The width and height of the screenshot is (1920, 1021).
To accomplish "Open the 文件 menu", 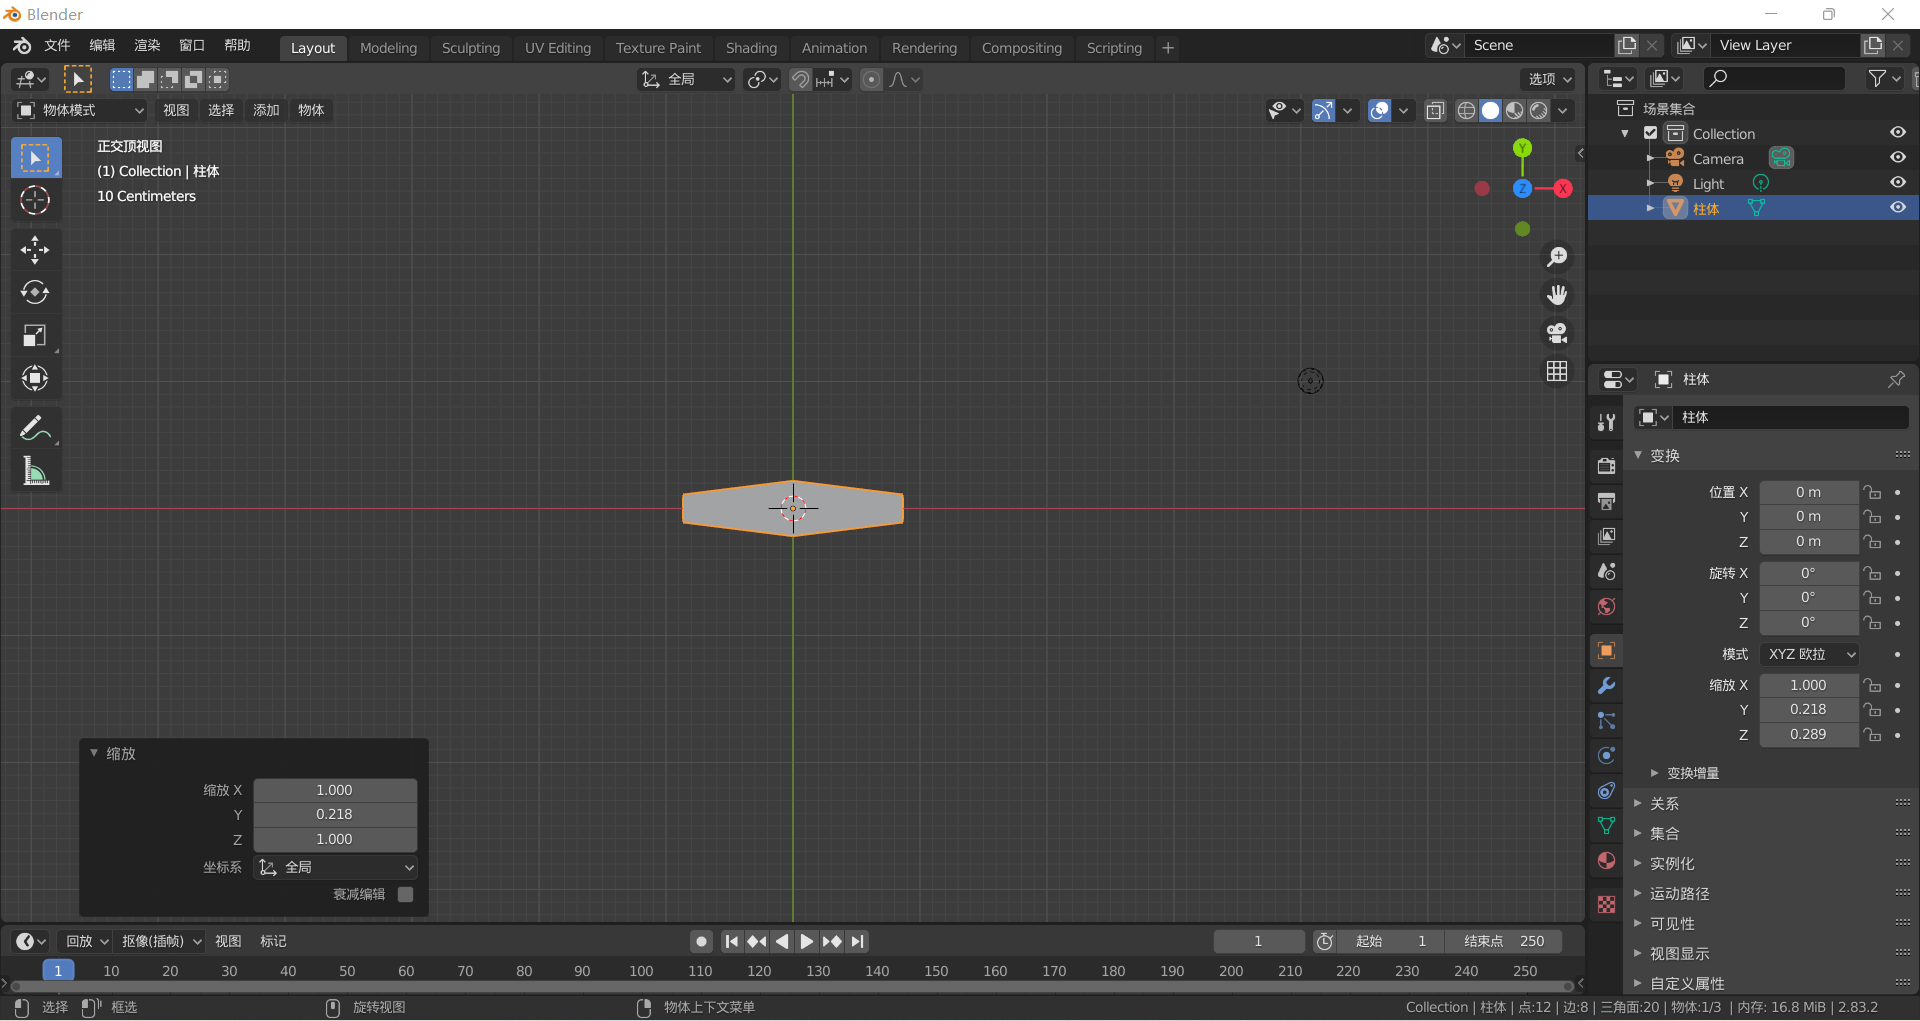I will (x=57, y=46).
